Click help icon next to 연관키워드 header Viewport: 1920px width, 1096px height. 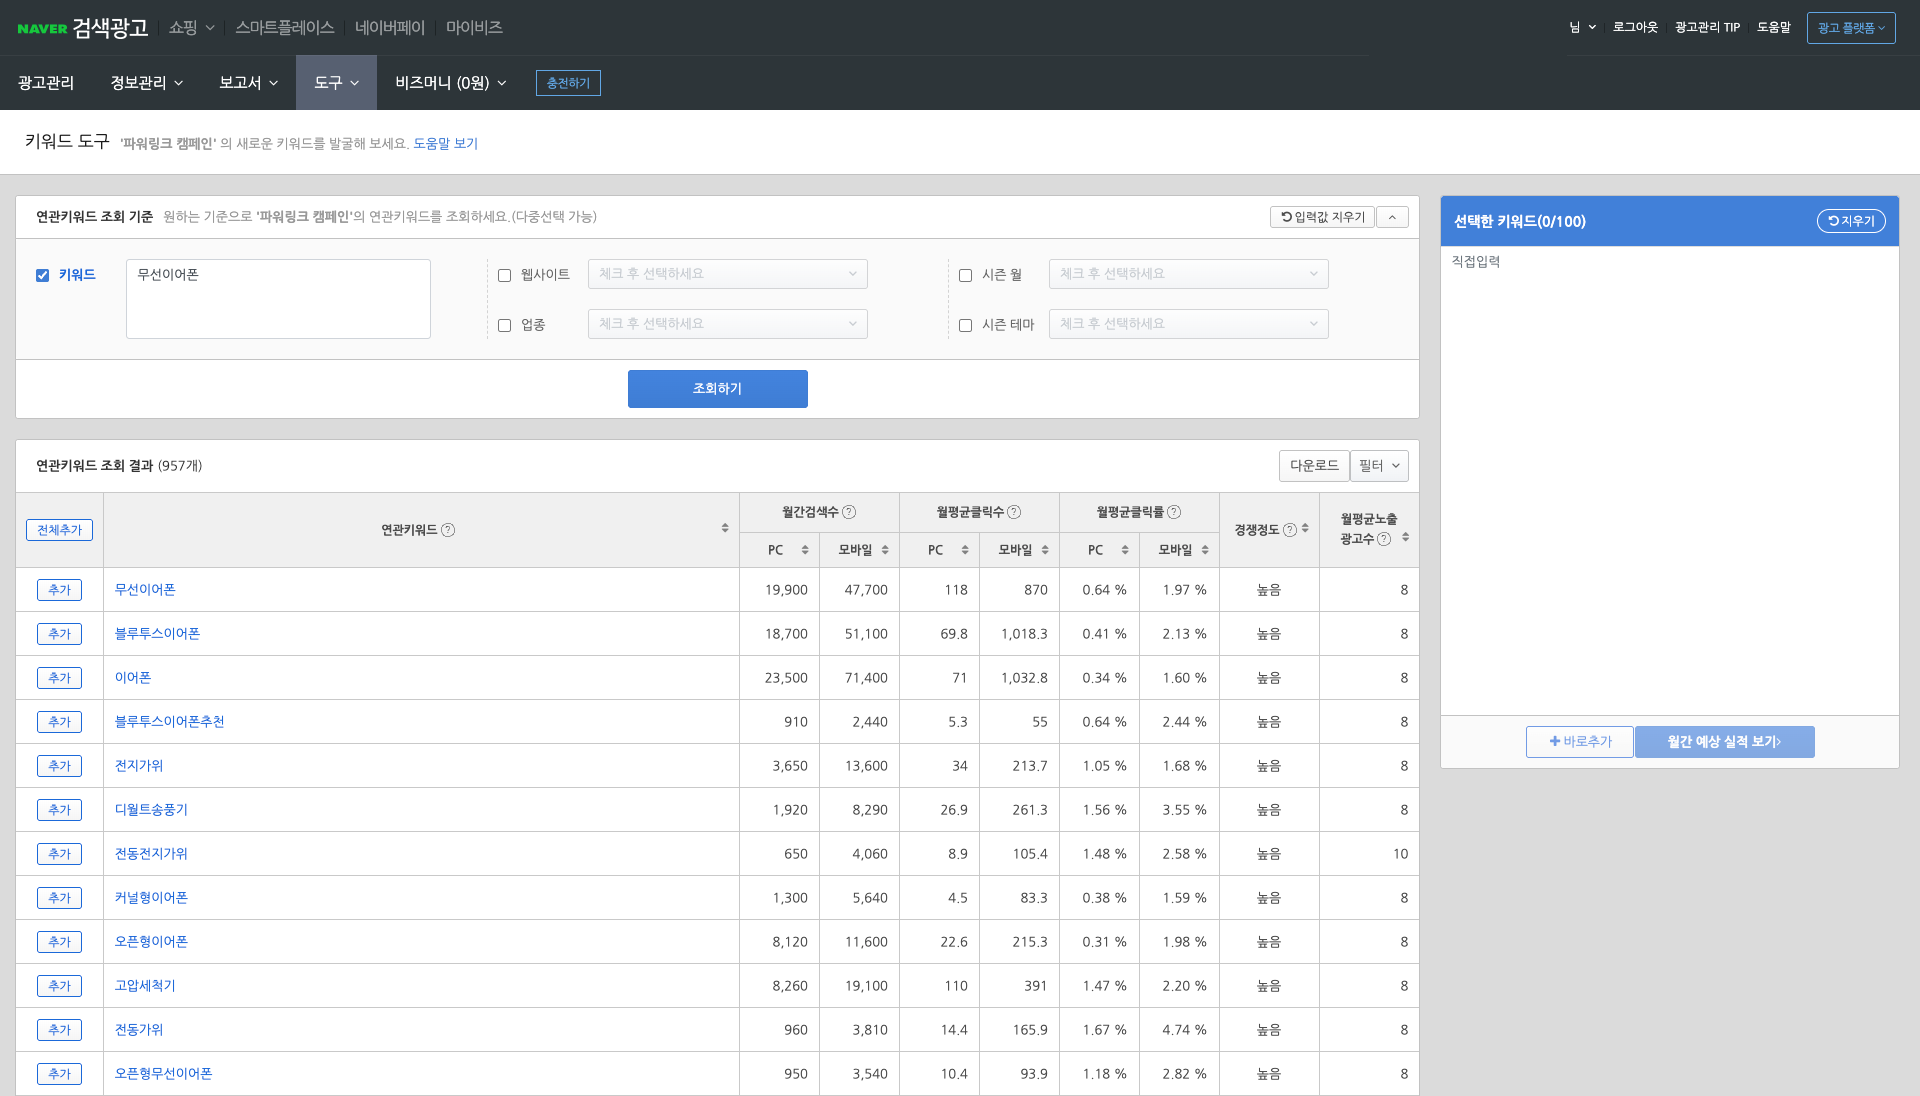pyautogui.click(x=448, y=530)
